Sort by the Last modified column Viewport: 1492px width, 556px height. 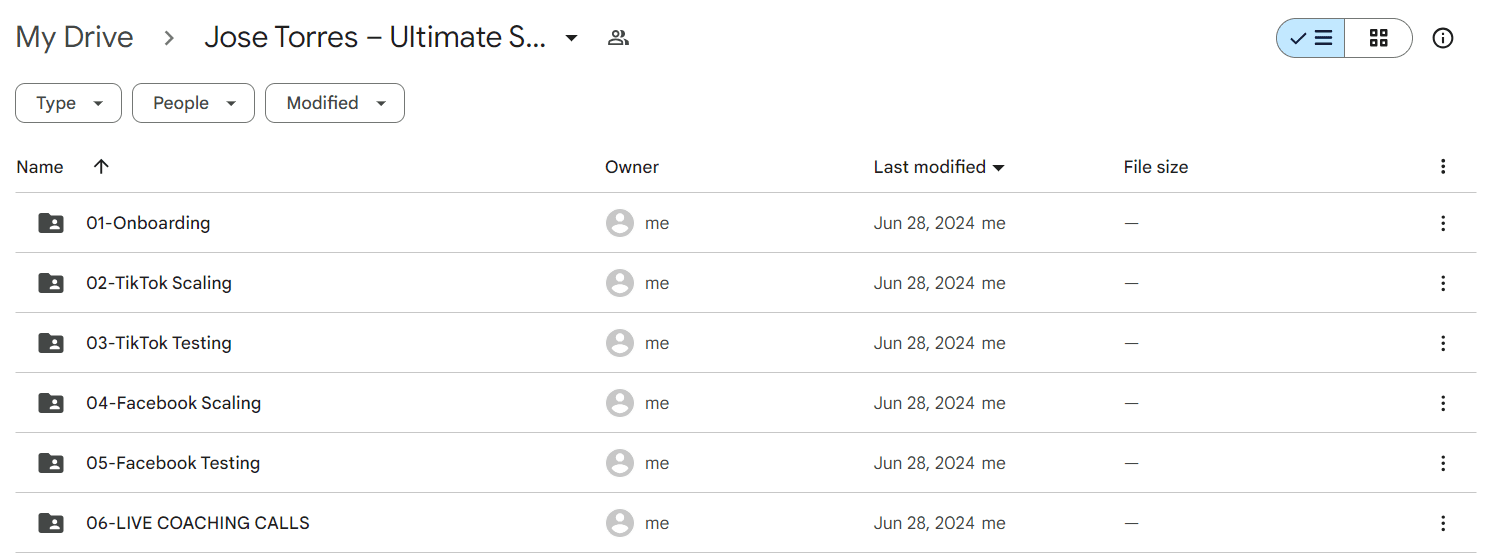coord(938,167)
